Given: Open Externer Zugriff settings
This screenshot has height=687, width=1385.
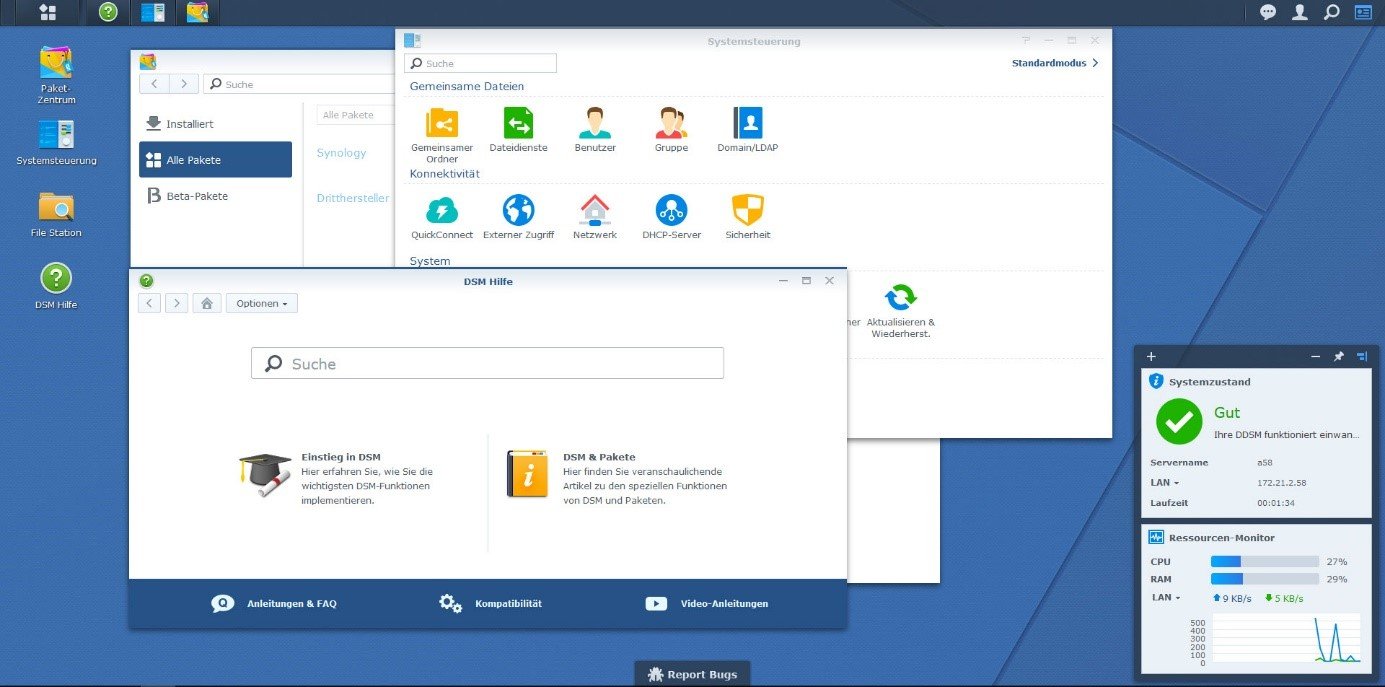Looking at the screenshot, I should pyautogui.click(x=518, y=217).
